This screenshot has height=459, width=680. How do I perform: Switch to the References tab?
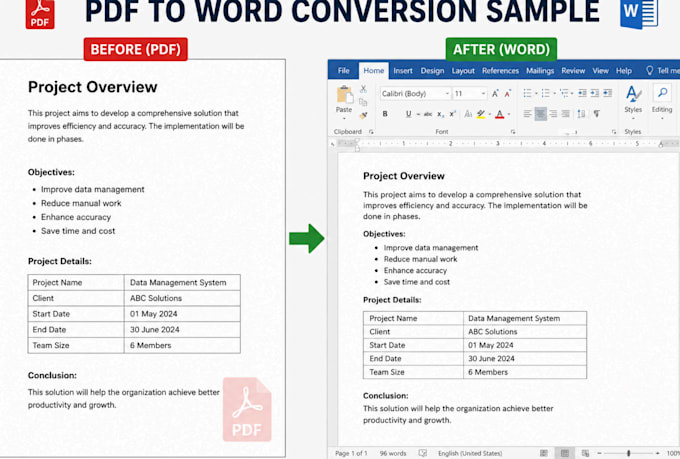click(x=500, y=70)
